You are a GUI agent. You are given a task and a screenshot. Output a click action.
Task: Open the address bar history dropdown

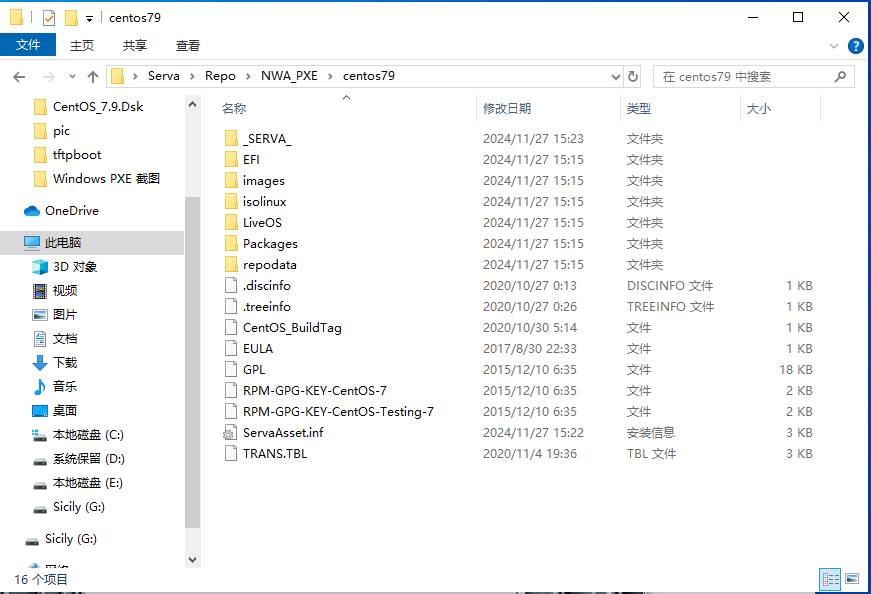coord(615,77)
